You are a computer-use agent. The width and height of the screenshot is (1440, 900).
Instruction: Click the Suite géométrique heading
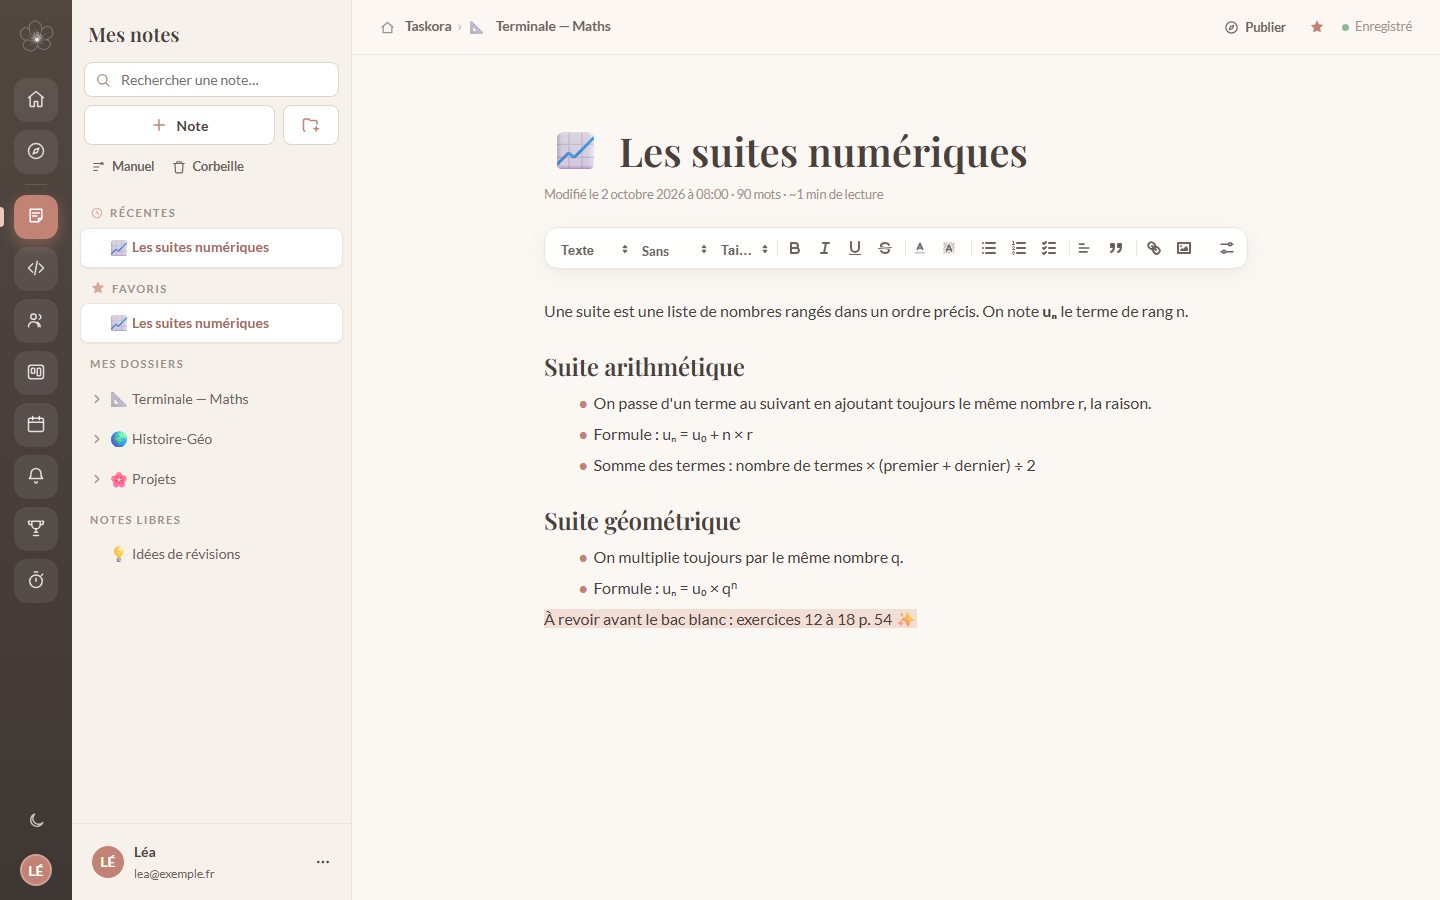pos(642,521)
